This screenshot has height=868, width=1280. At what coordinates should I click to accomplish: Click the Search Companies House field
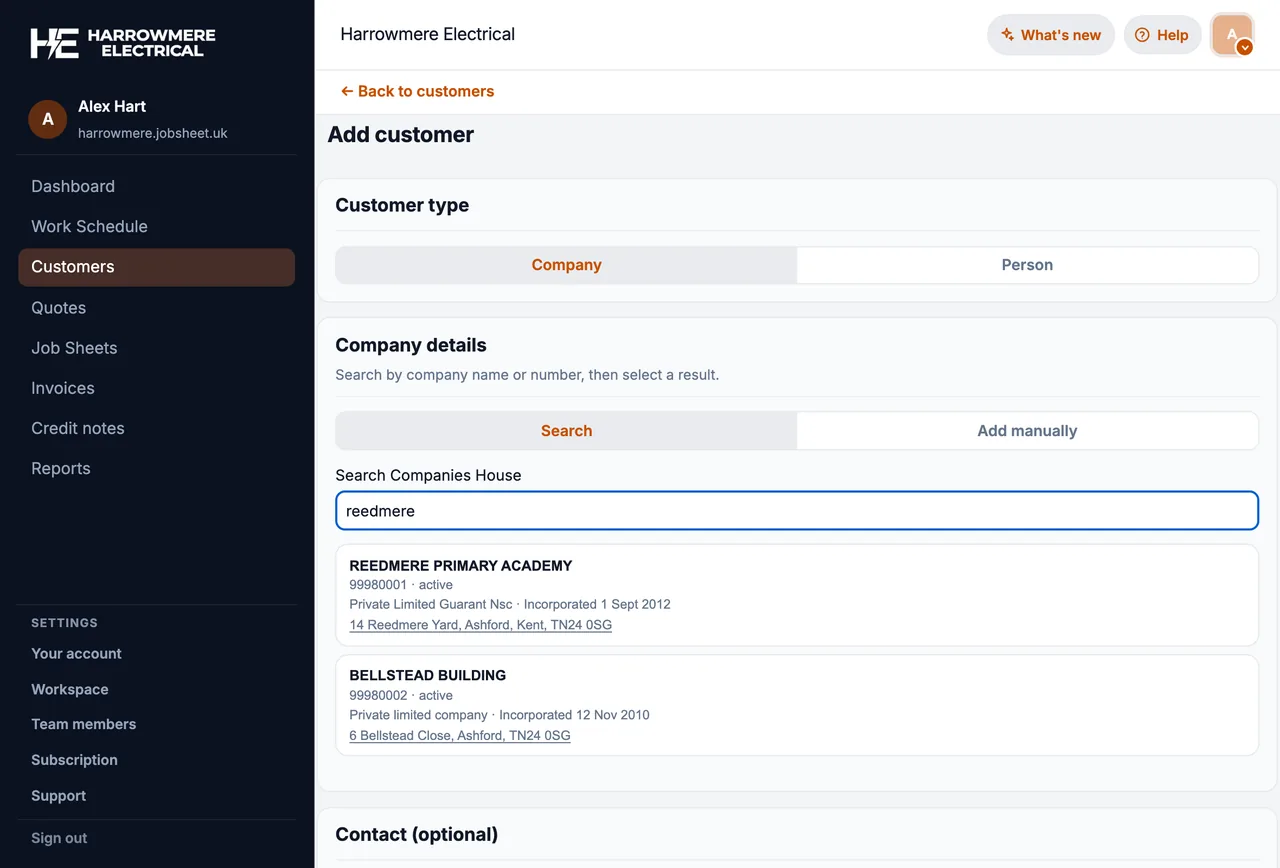797,510
